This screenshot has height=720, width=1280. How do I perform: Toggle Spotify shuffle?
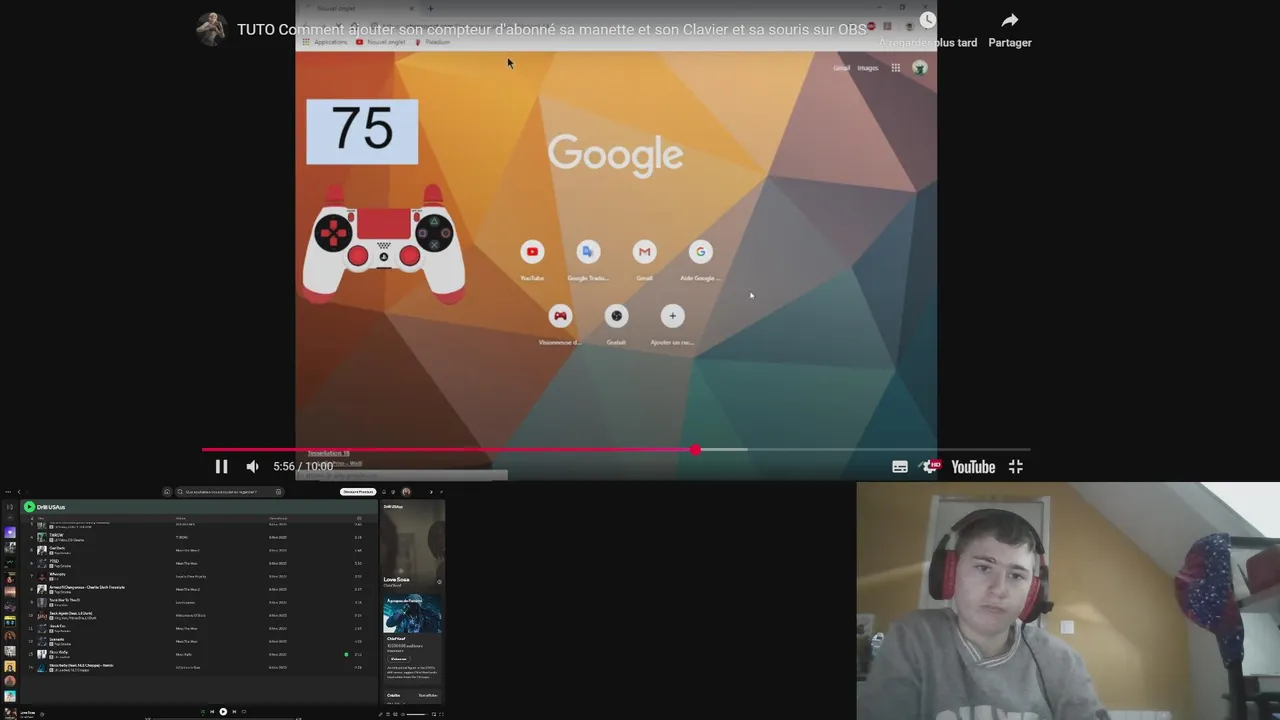tap(202, 712)
